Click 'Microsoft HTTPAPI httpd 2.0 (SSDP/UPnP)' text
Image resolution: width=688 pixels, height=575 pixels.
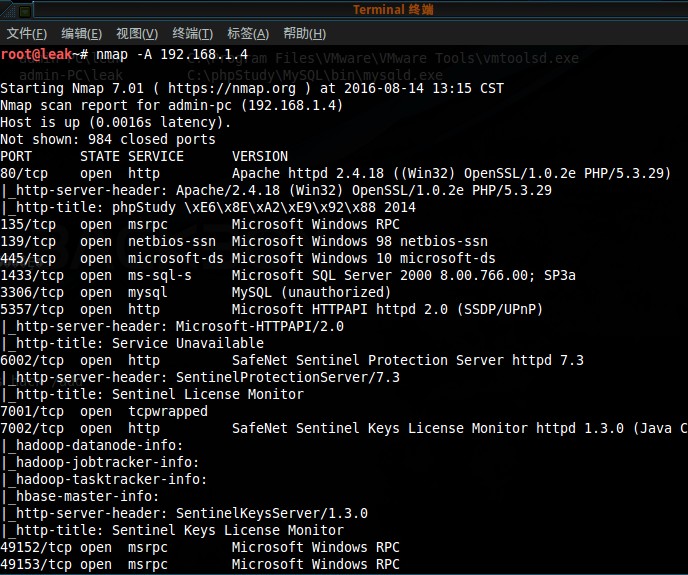pyautogui.click(x=387, y=309)
